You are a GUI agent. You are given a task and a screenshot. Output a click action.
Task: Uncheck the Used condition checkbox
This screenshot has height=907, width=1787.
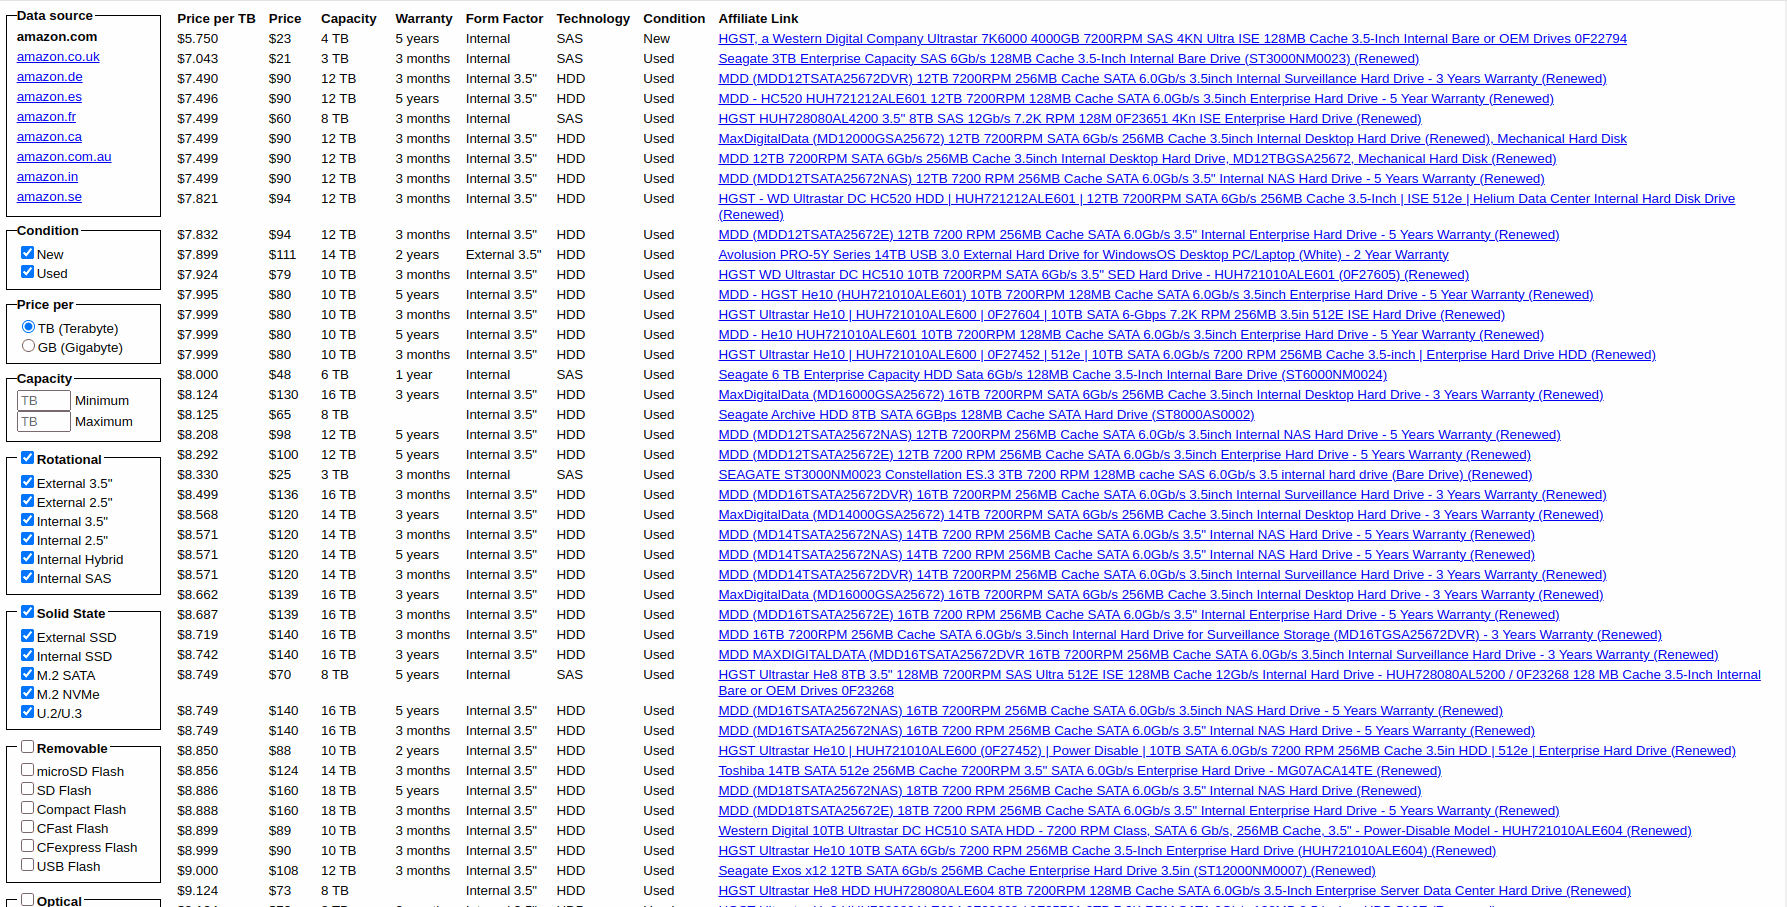[28, 272]
